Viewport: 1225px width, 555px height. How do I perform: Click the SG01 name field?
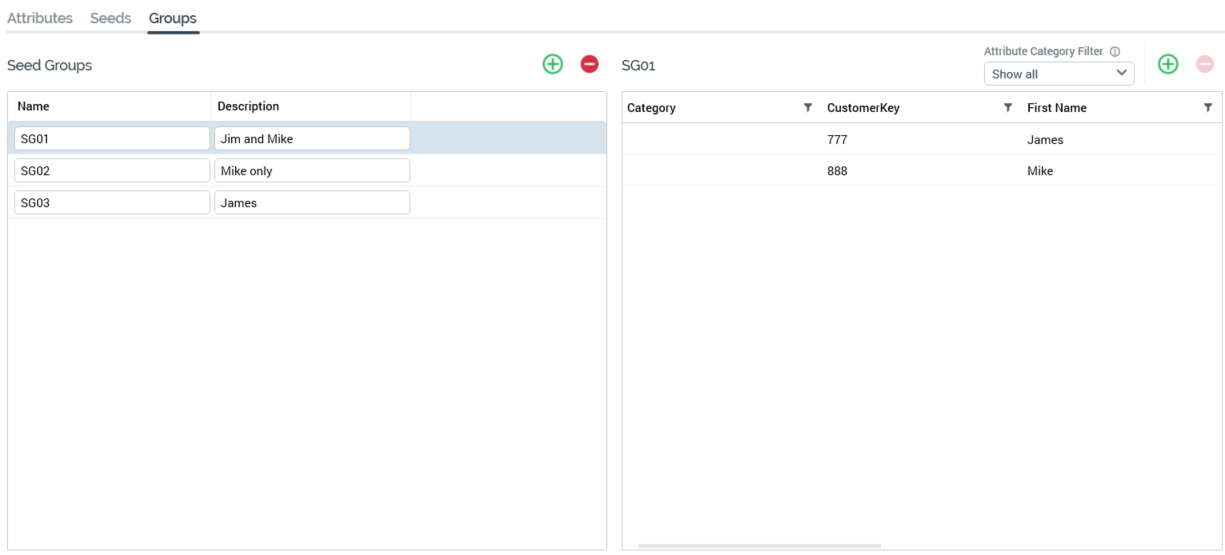coord(112,139)
